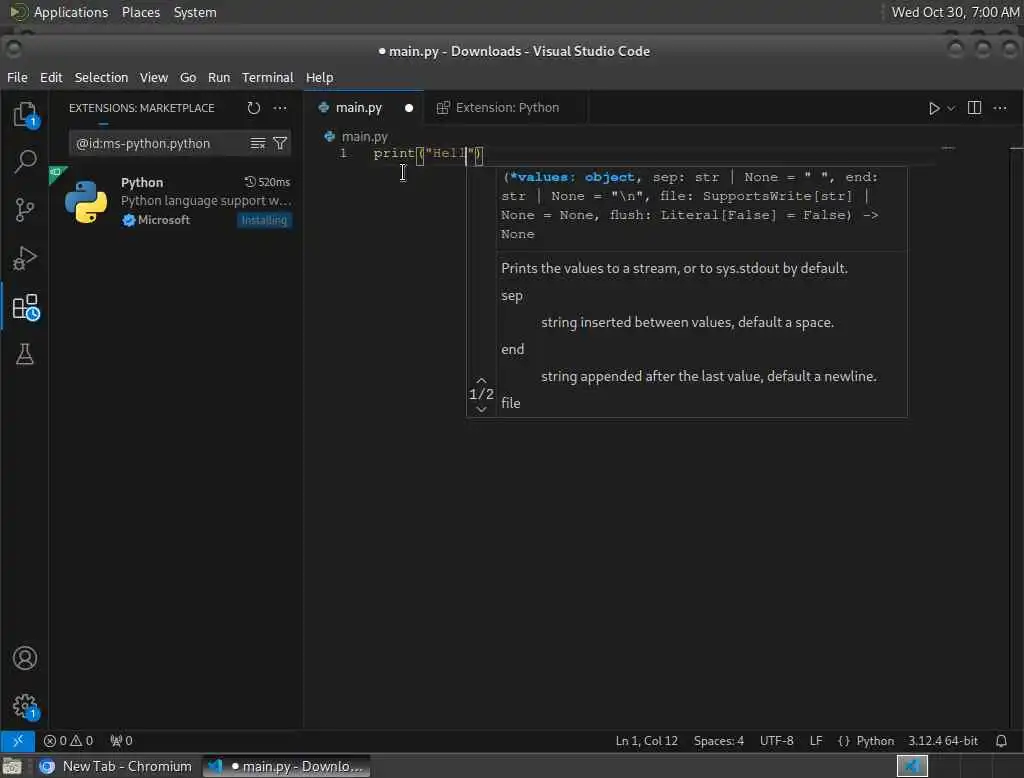The width and height of the screenshot is (1024, 778).
Task: Open the Source Control view
Action: (25, 210)
